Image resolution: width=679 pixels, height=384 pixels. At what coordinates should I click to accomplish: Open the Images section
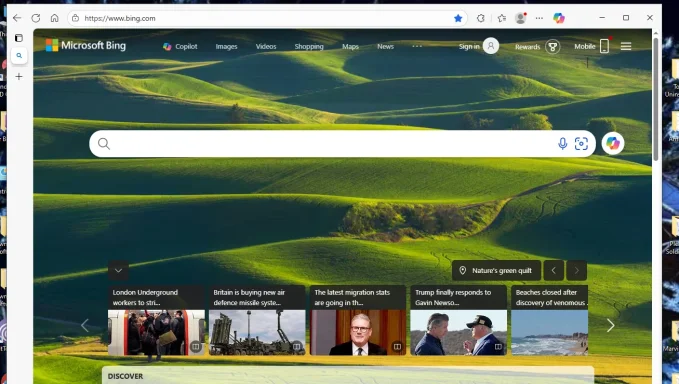[226, 46]
